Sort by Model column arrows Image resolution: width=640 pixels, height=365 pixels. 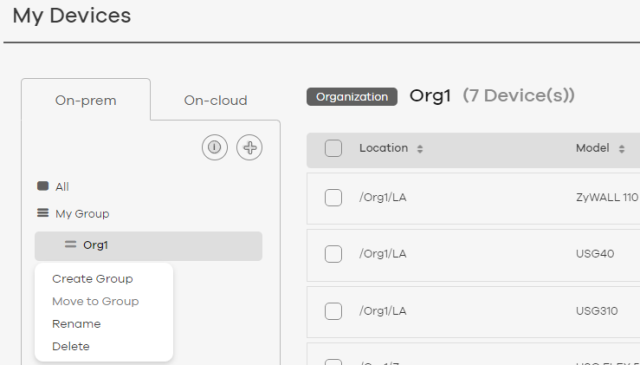point(622,149)
